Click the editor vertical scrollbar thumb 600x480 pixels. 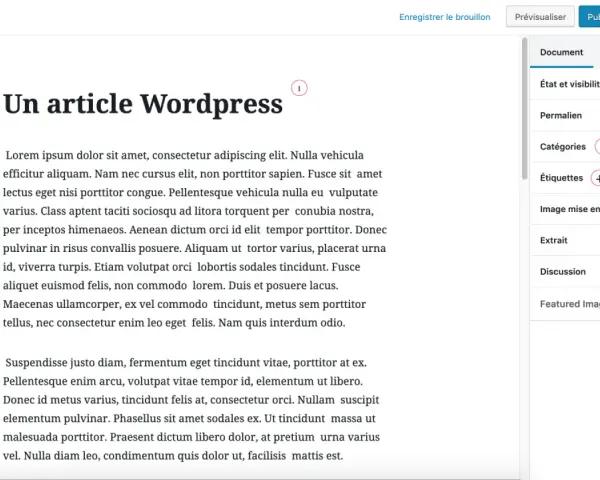point(525,108)
